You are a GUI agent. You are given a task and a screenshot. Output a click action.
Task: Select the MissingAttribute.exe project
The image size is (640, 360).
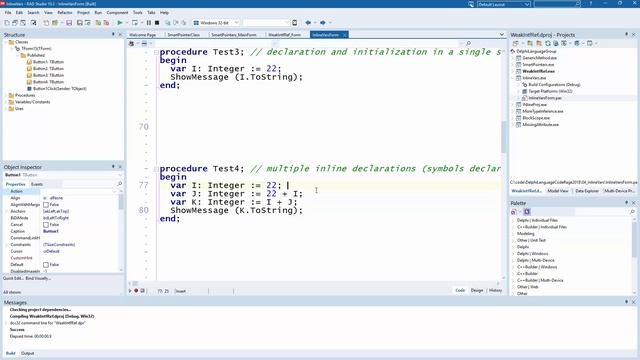point(540,125)
